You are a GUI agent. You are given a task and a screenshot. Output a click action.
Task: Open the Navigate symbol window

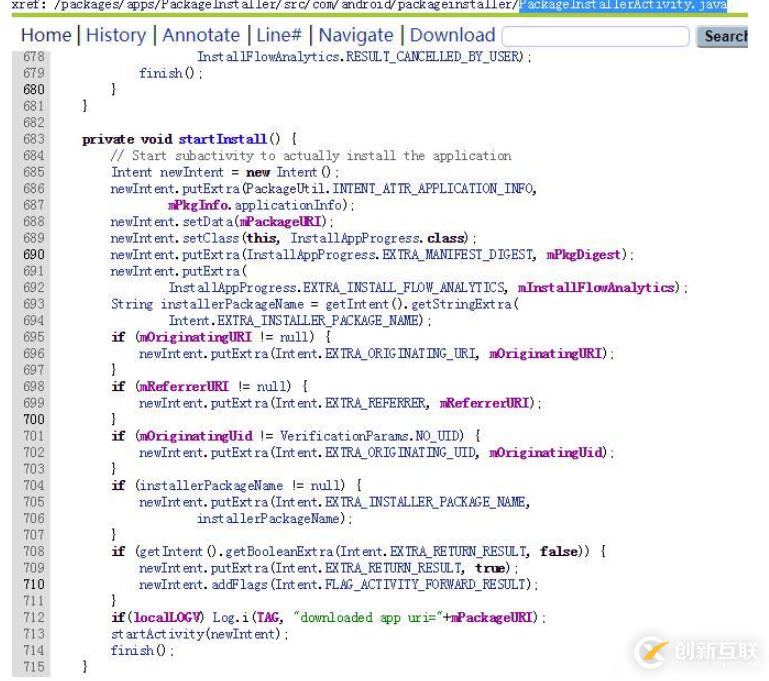(x=356, y=35)
